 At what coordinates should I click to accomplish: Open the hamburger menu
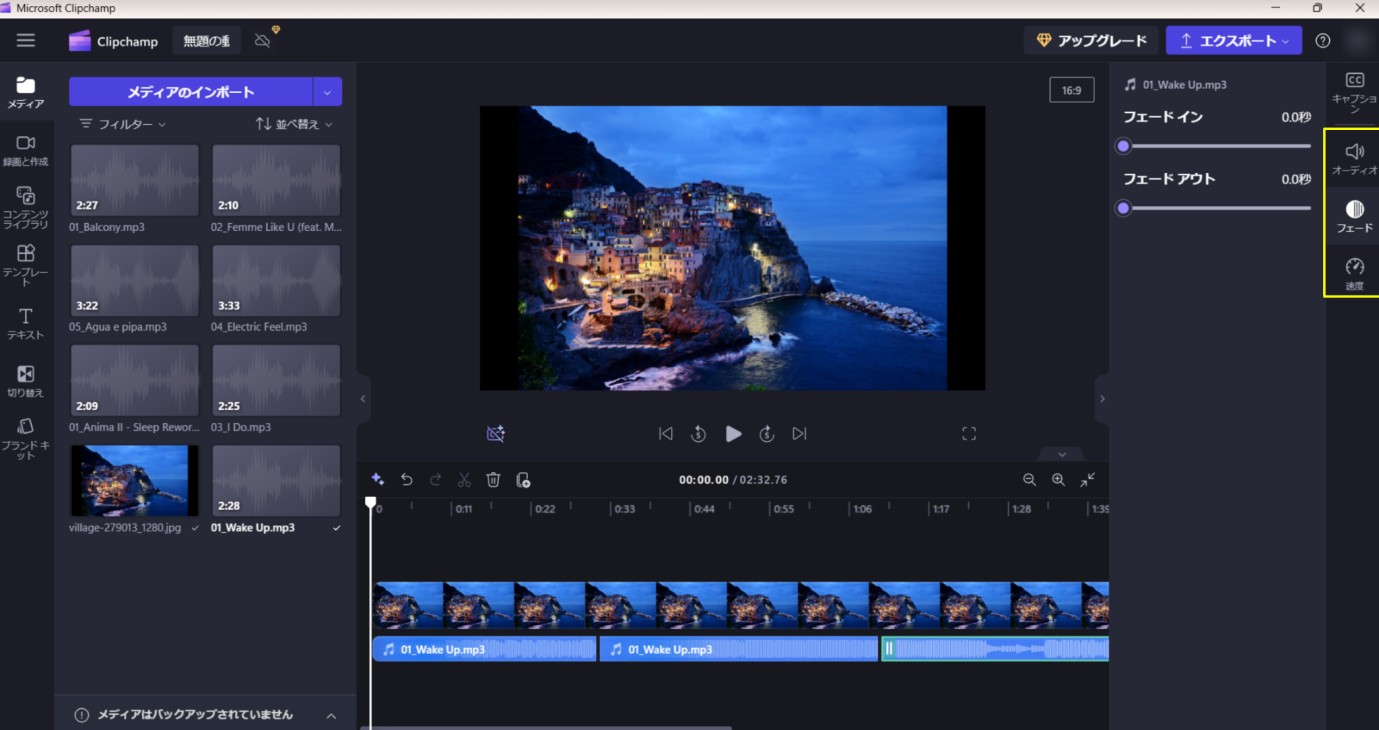tap(26, 41)
